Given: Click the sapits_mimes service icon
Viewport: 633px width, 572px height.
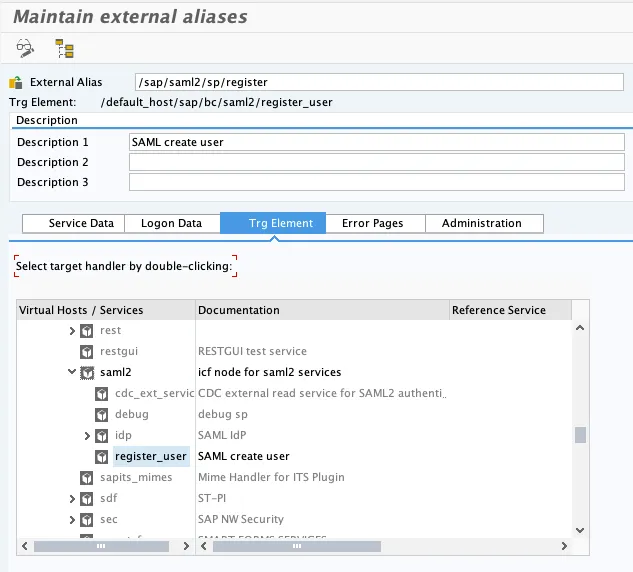Looking at the screenshot, I should [x=87, y=477].
